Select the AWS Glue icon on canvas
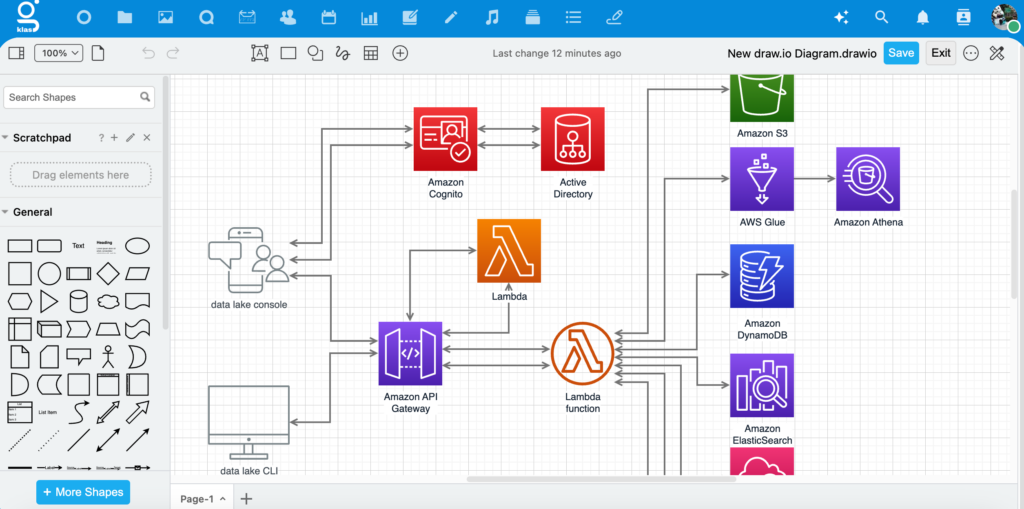 click(762, 179)
